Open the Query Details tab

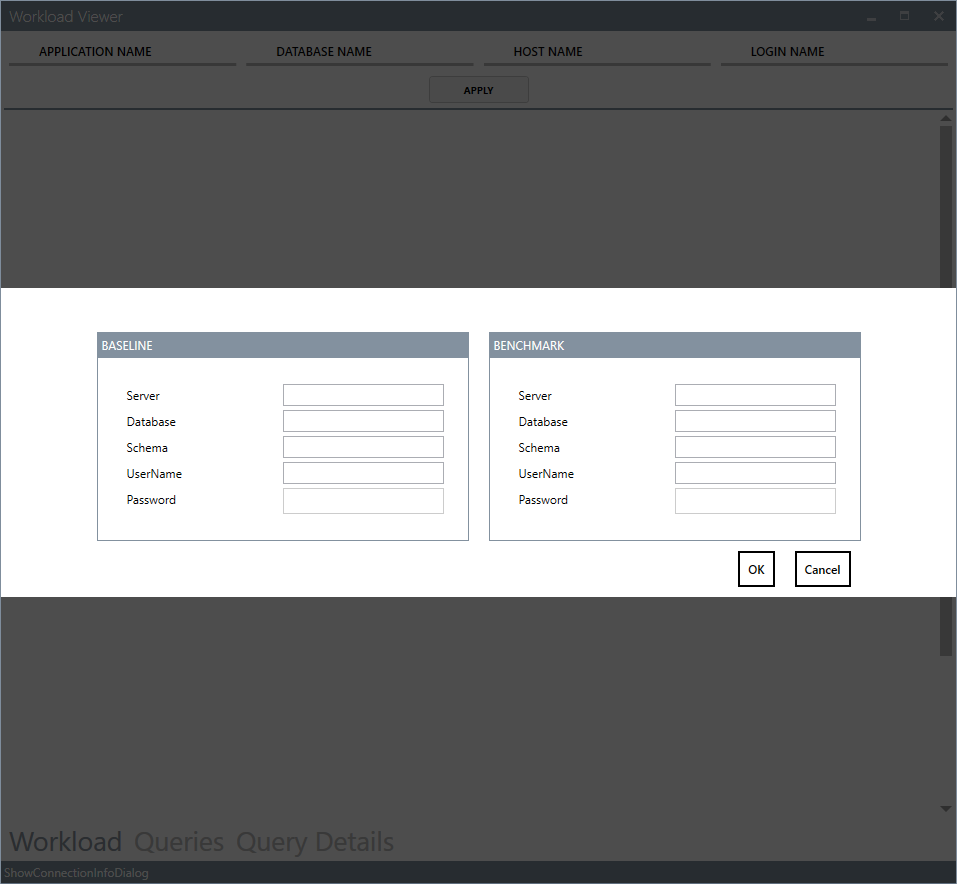coord(315,841)
